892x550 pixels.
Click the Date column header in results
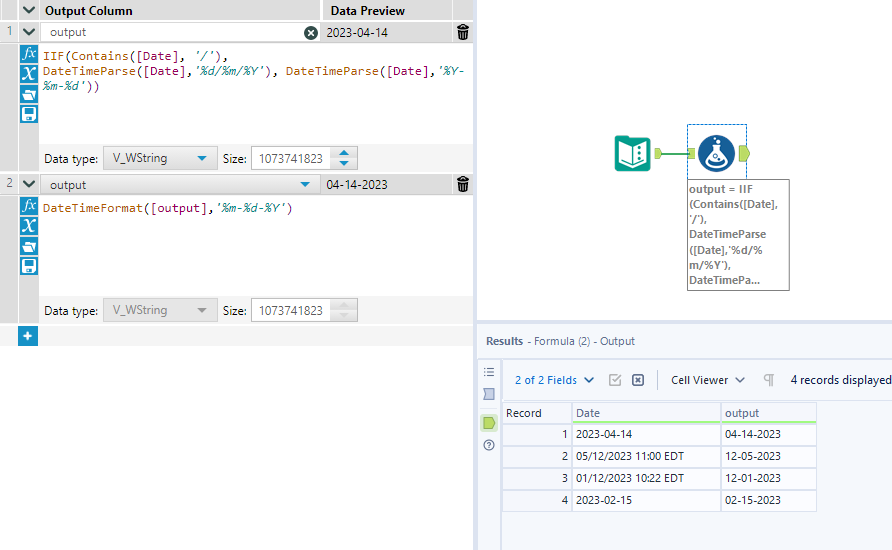(646, 413)
